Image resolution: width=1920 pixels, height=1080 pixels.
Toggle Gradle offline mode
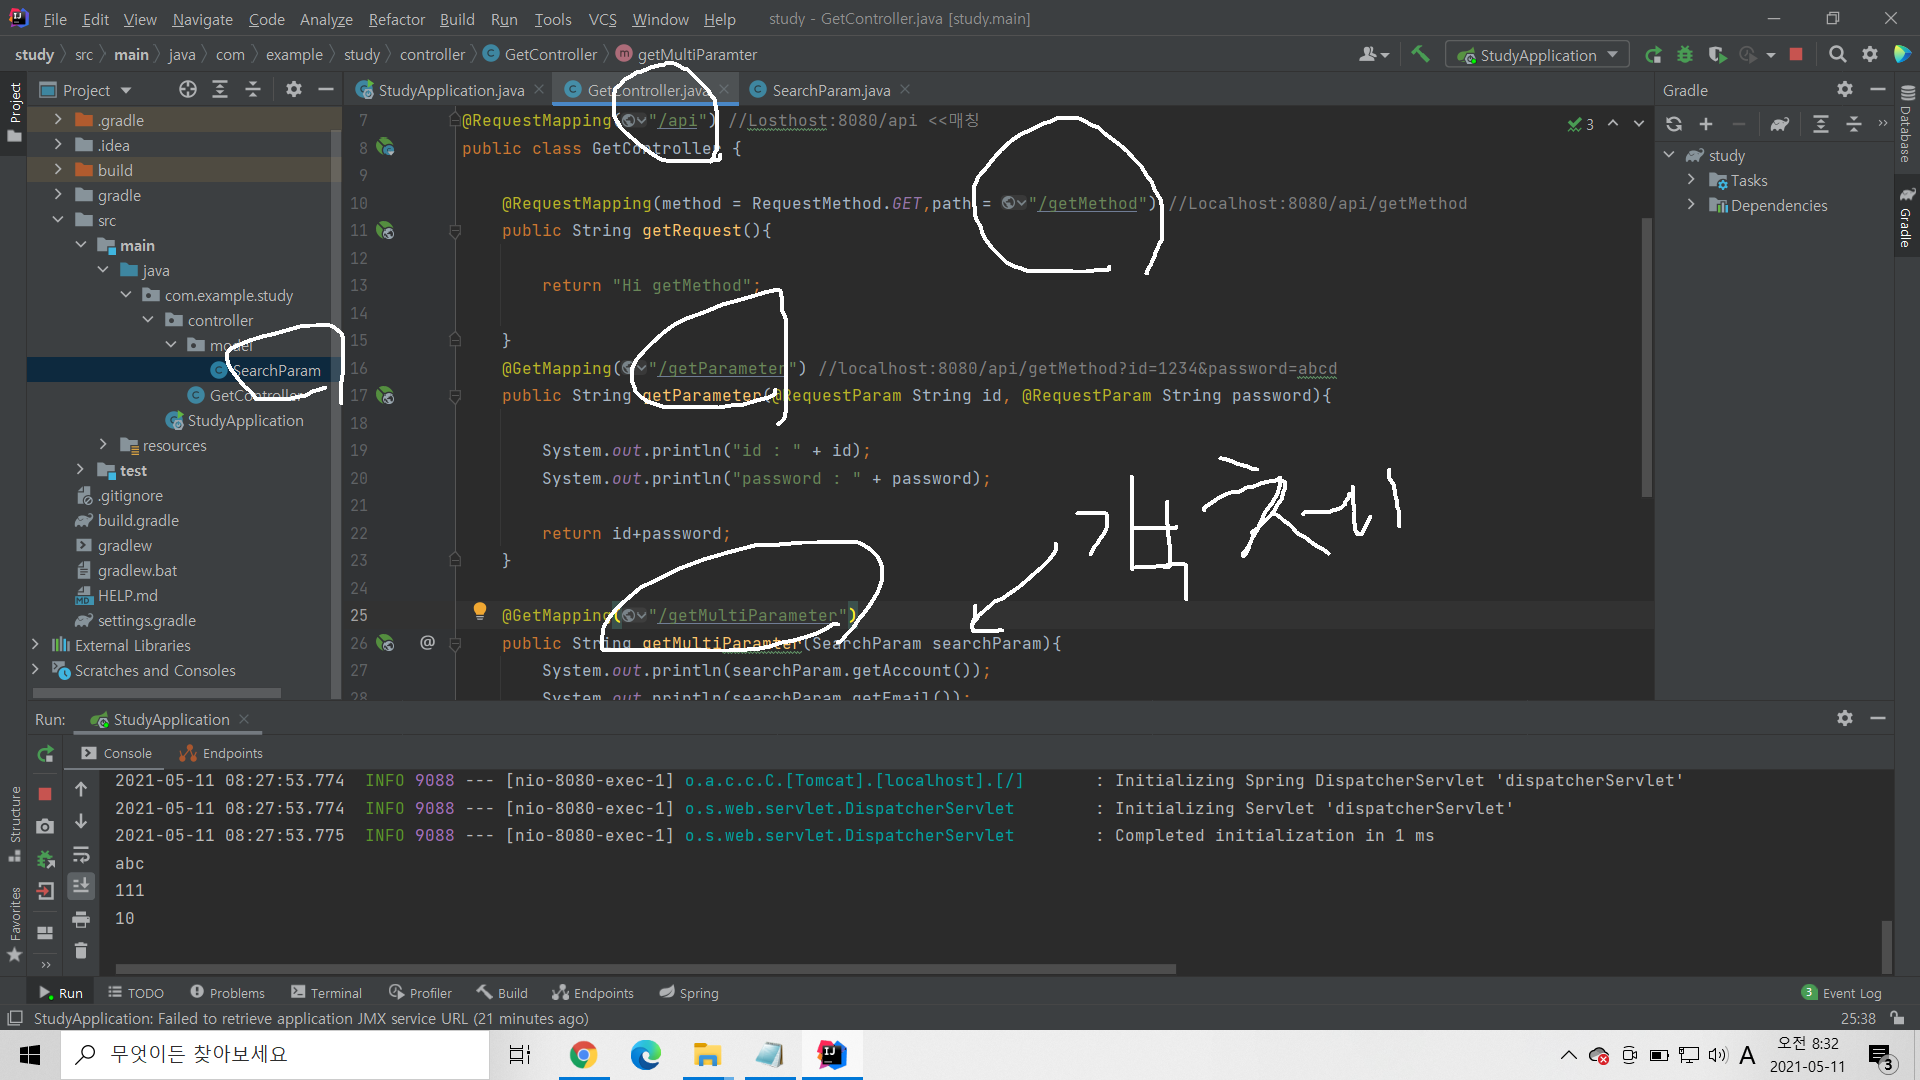[x=1780, y=124]
